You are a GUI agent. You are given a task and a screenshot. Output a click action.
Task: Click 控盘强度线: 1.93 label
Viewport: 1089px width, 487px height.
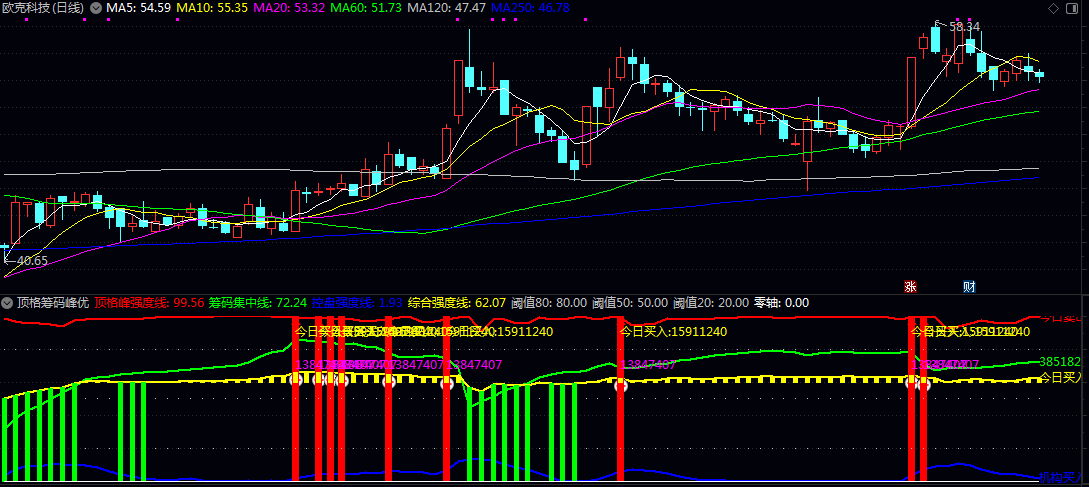(356, 303)
